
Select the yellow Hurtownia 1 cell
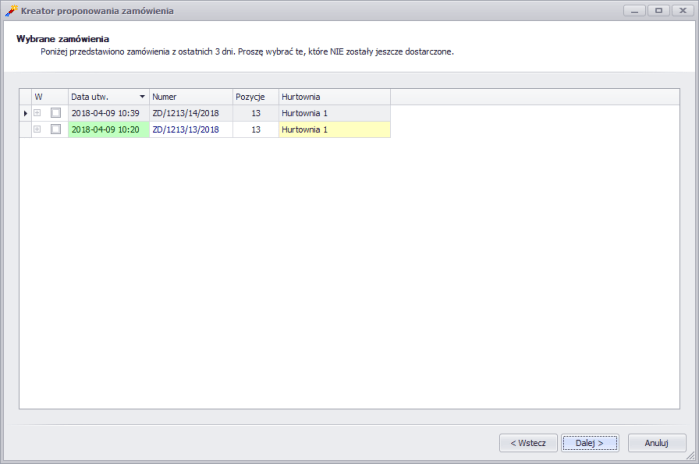[x=333, y=129]
